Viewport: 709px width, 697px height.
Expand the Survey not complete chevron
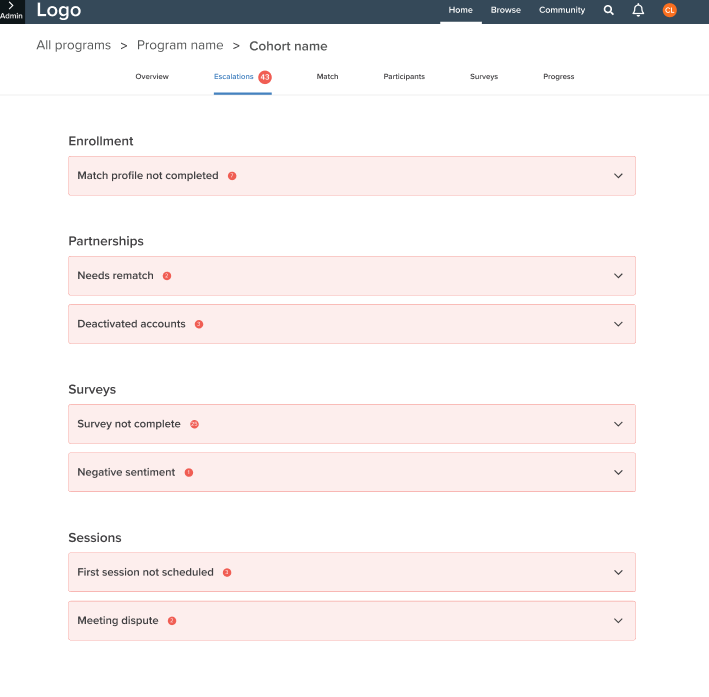(618, 424)
